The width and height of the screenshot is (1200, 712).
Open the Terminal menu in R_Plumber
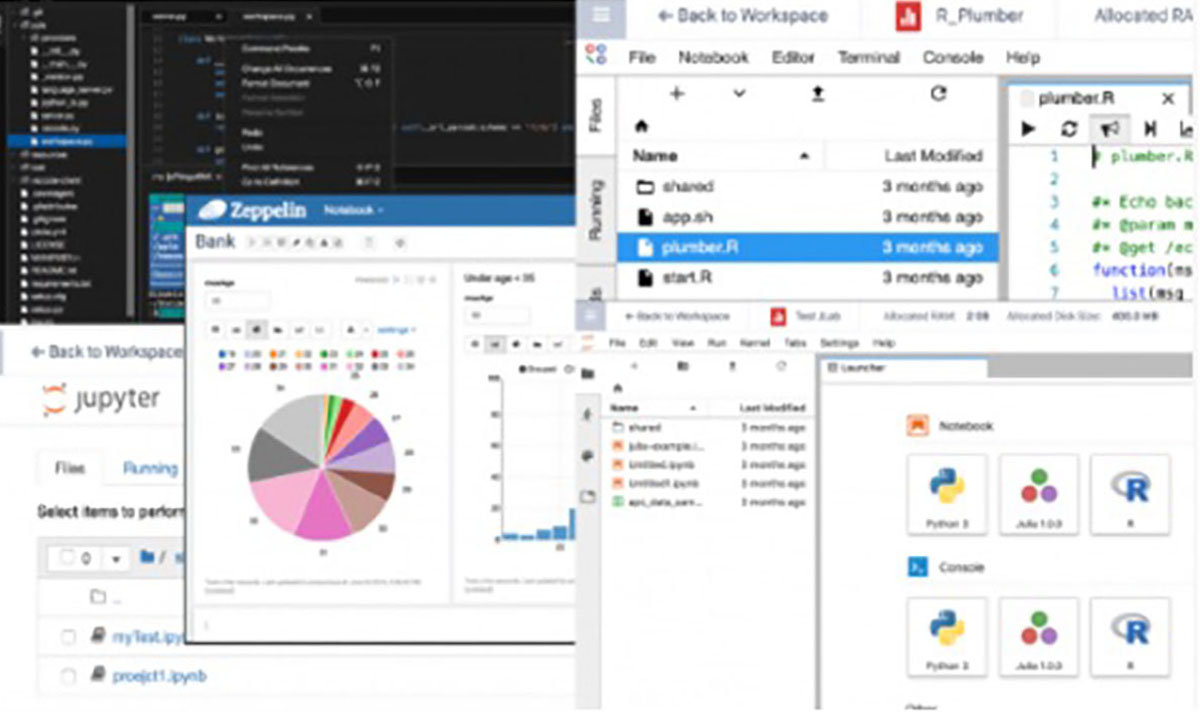[867, 57]
